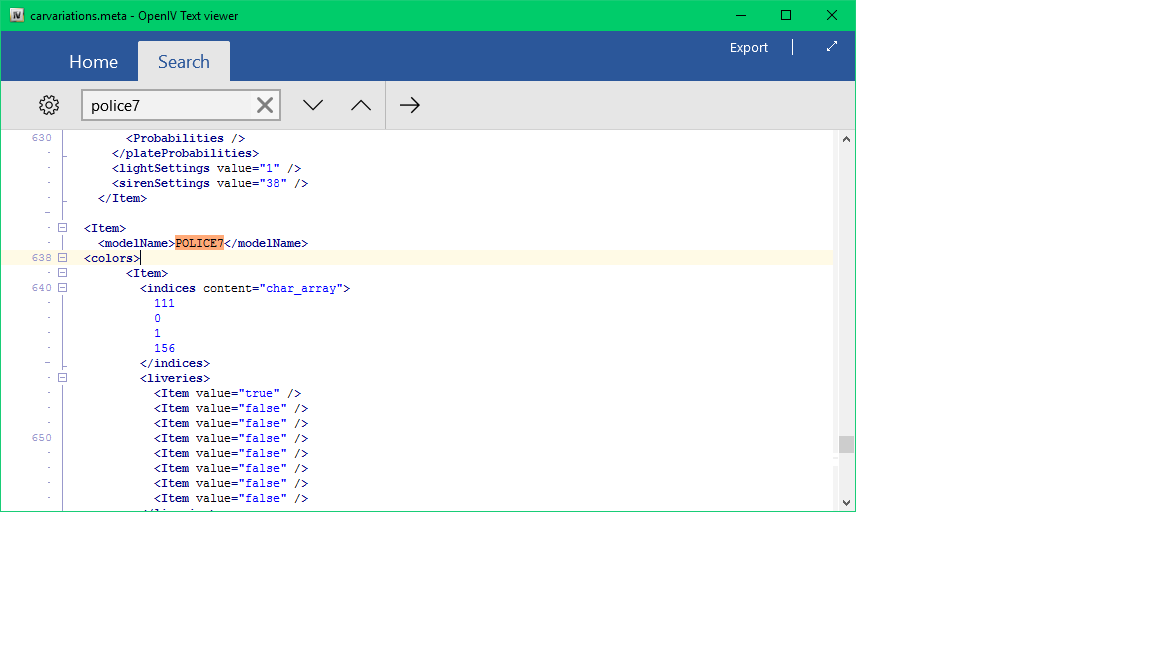Click the highlighted POLICE7 match
1152x648 pixels.
(199, 243)
